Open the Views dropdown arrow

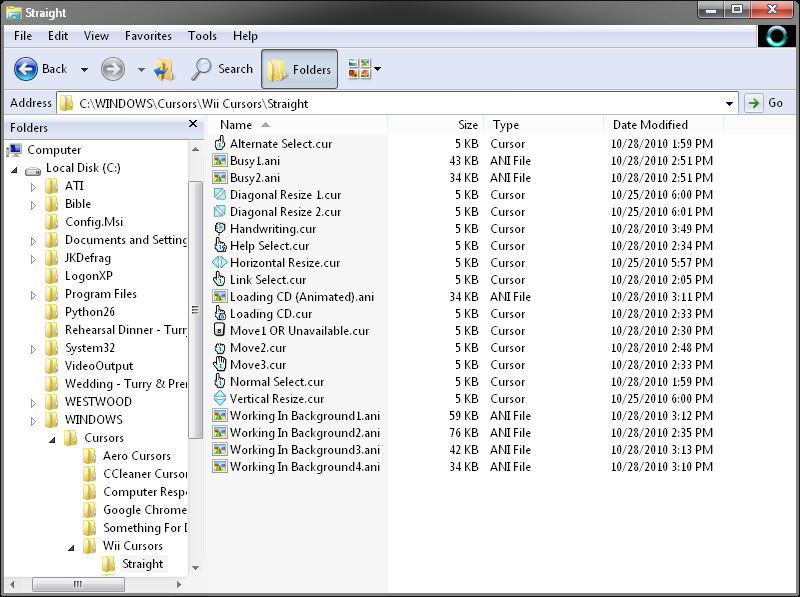point(377,69)
